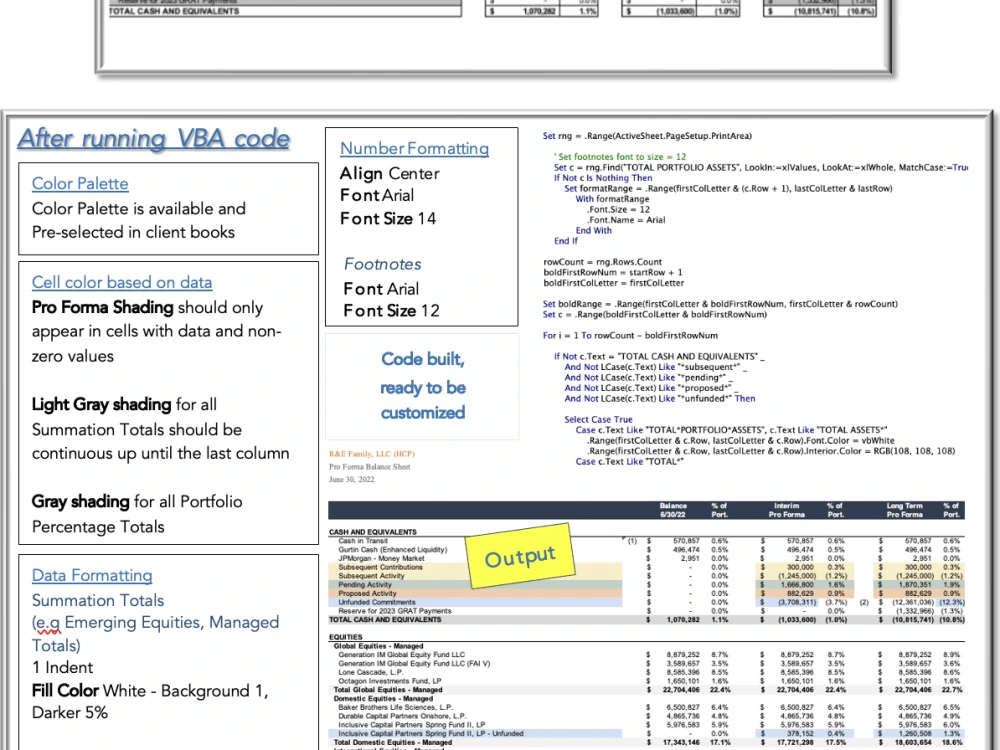Select the bold "Pro Forma Shading" text
Image resolution: width=1000 pixels, height=750 pixels.
click(x=103, y=307)
